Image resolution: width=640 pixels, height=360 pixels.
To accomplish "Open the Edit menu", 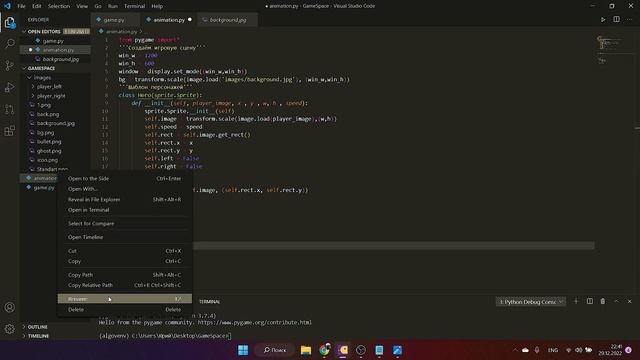I will [x=37, y=6].
